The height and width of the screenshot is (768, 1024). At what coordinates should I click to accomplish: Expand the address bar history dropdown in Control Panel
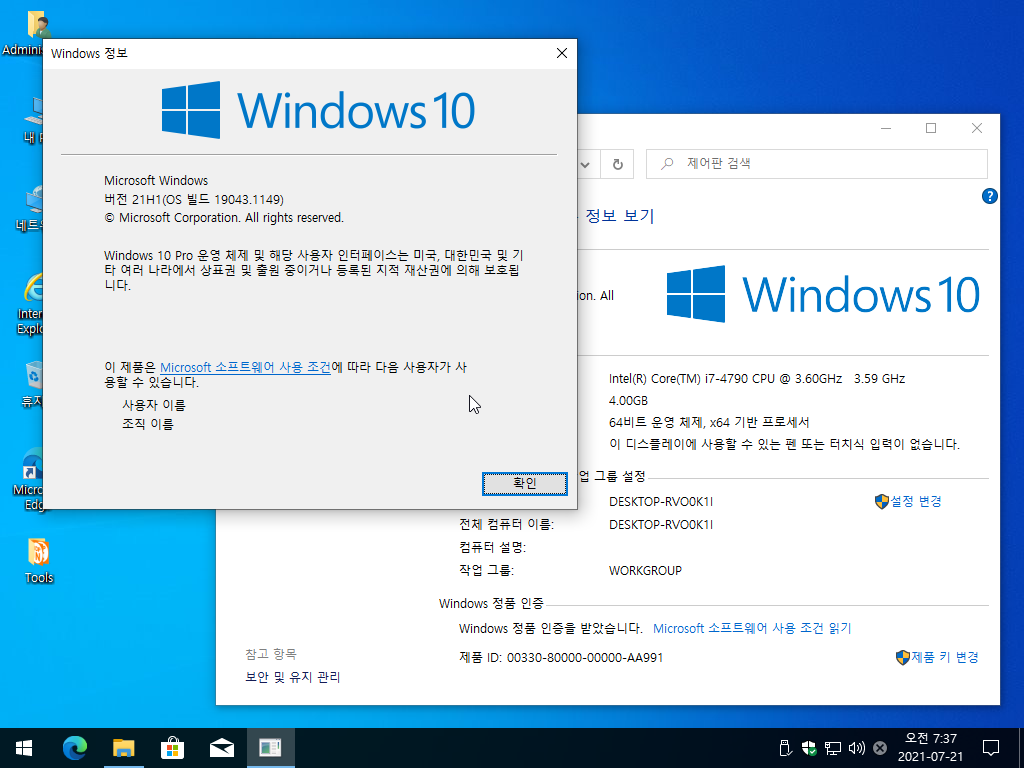[x=586, y=164]
